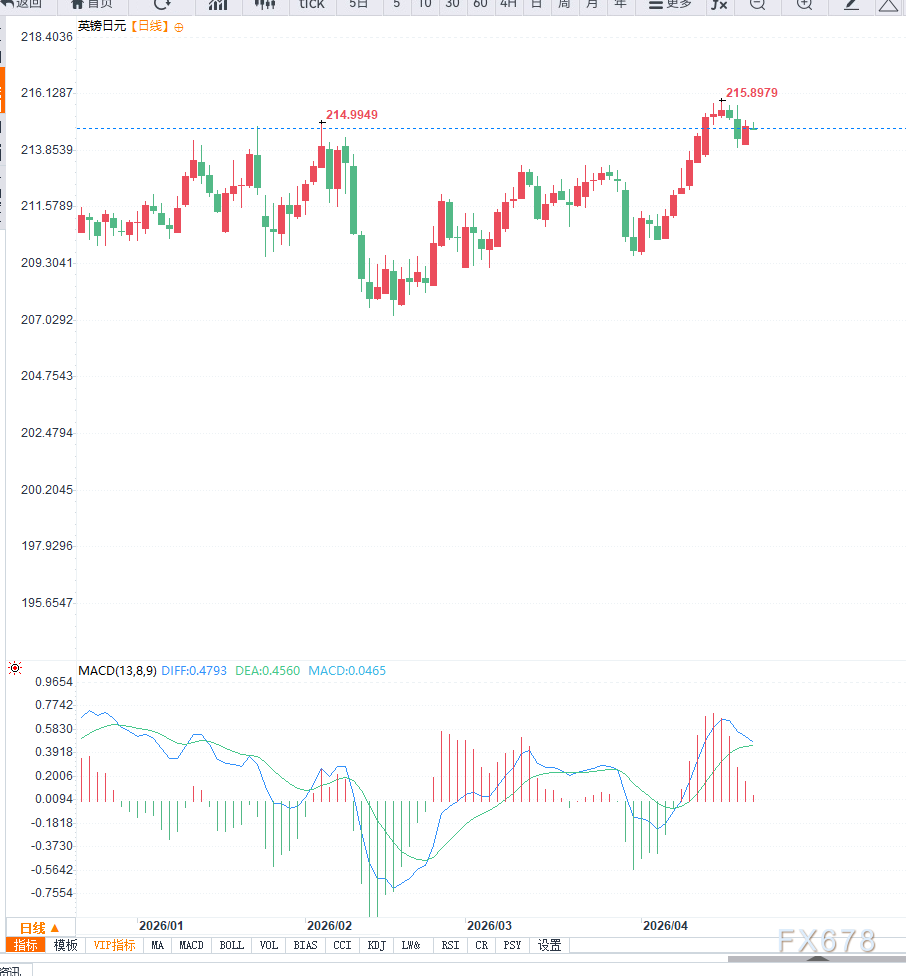Screen dimensions: 906x976
Task: Click the 215.8979 high price marker
Action: coord(751,93)
